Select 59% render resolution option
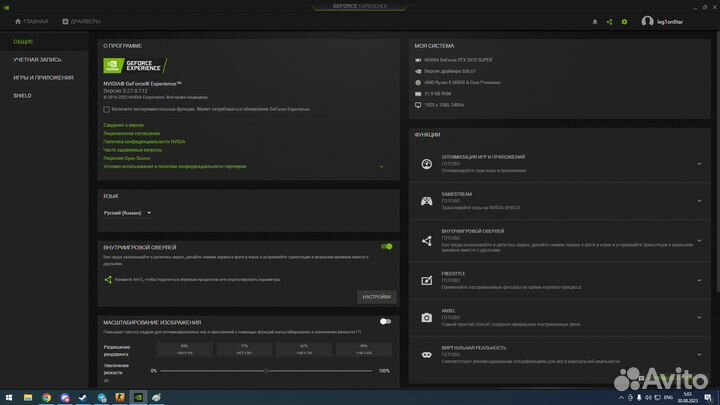 click(364, 349)
